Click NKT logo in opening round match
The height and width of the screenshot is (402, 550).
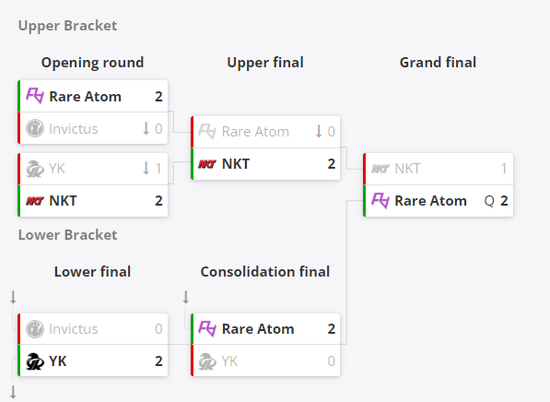click(35, 201)
